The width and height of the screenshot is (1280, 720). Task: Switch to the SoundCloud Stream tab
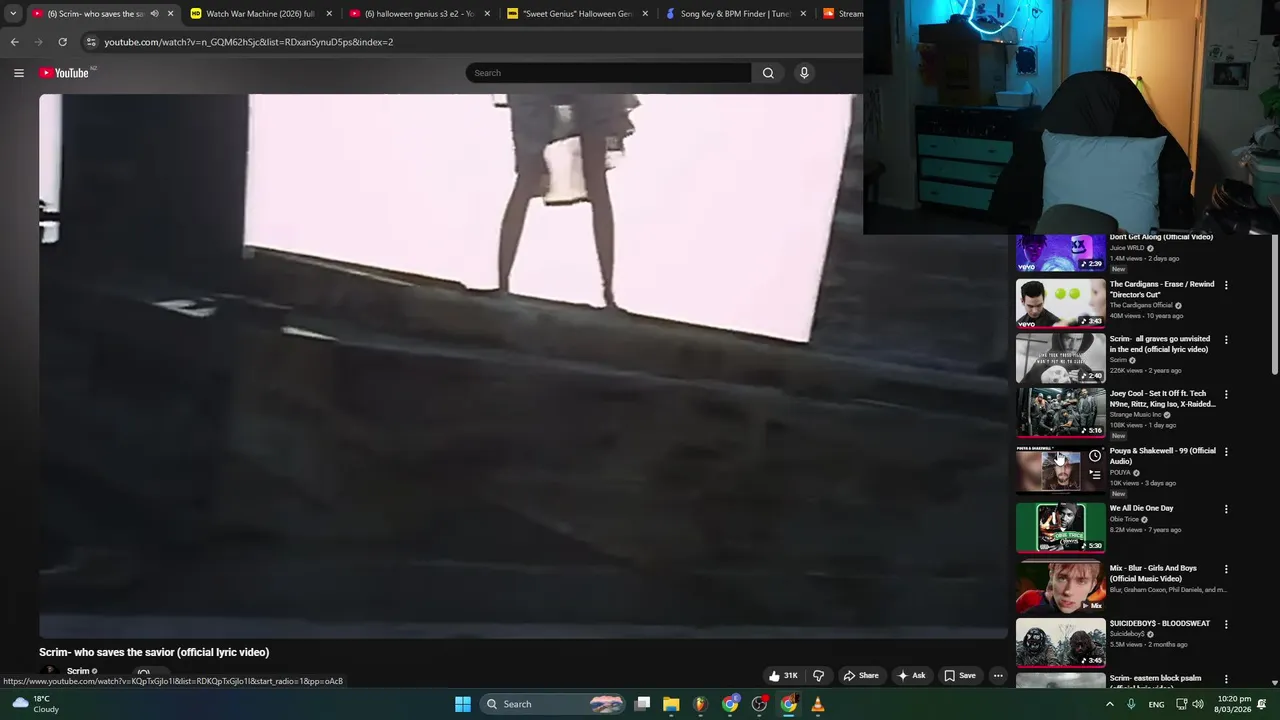[842, 14]
